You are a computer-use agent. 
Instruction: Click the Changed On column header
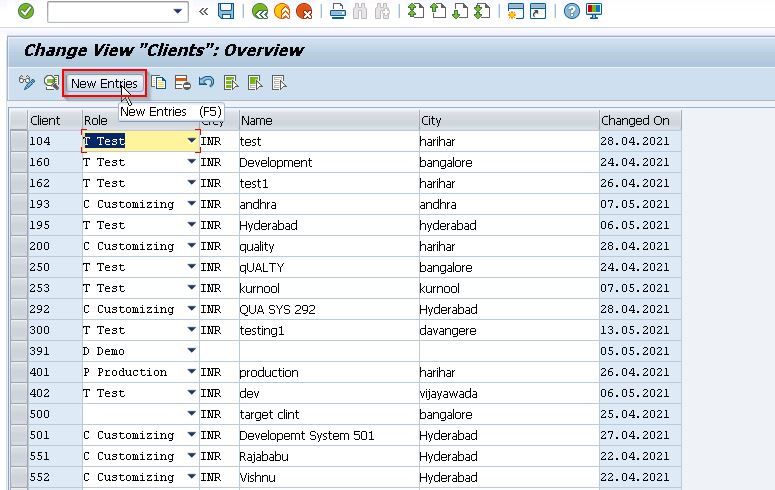(x=640, y=120)
